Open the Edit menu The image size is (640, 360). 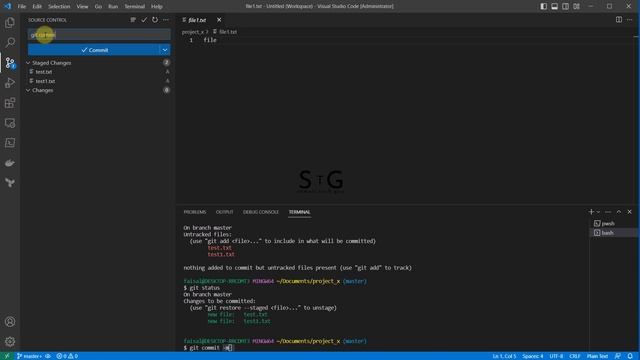pyautogui.click(x=37, y=6)
